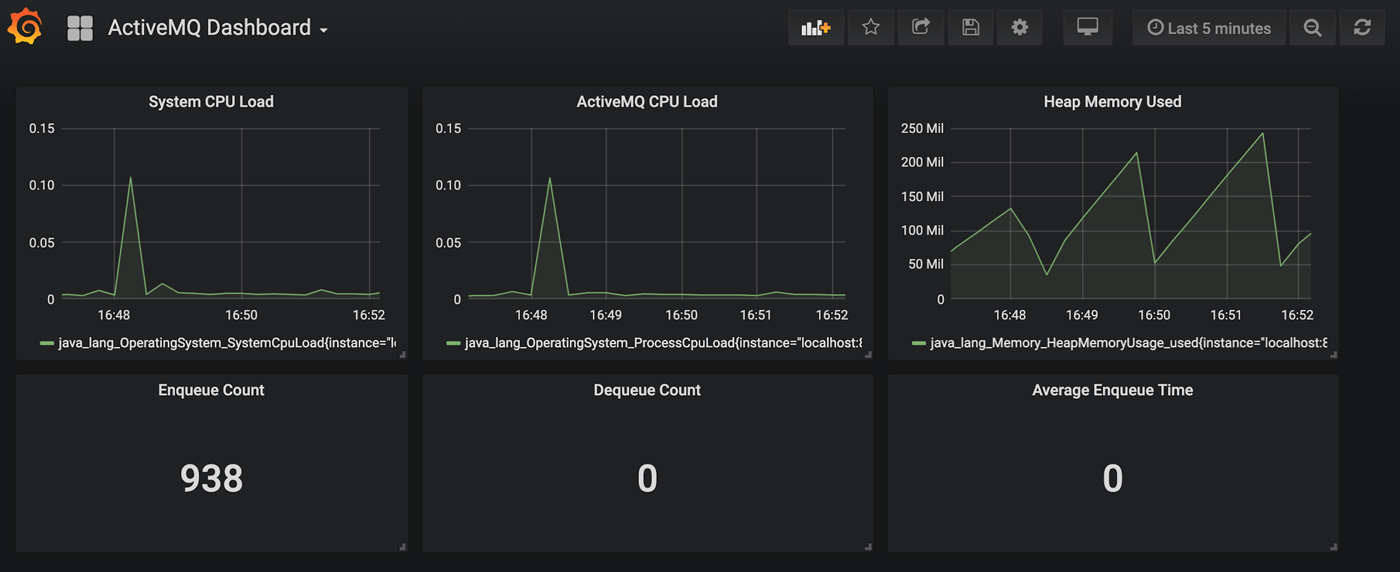Change HeapMemoryUsage series color swatch
This screenshot has width=1400, height=572.
click(x=919, y=343)
